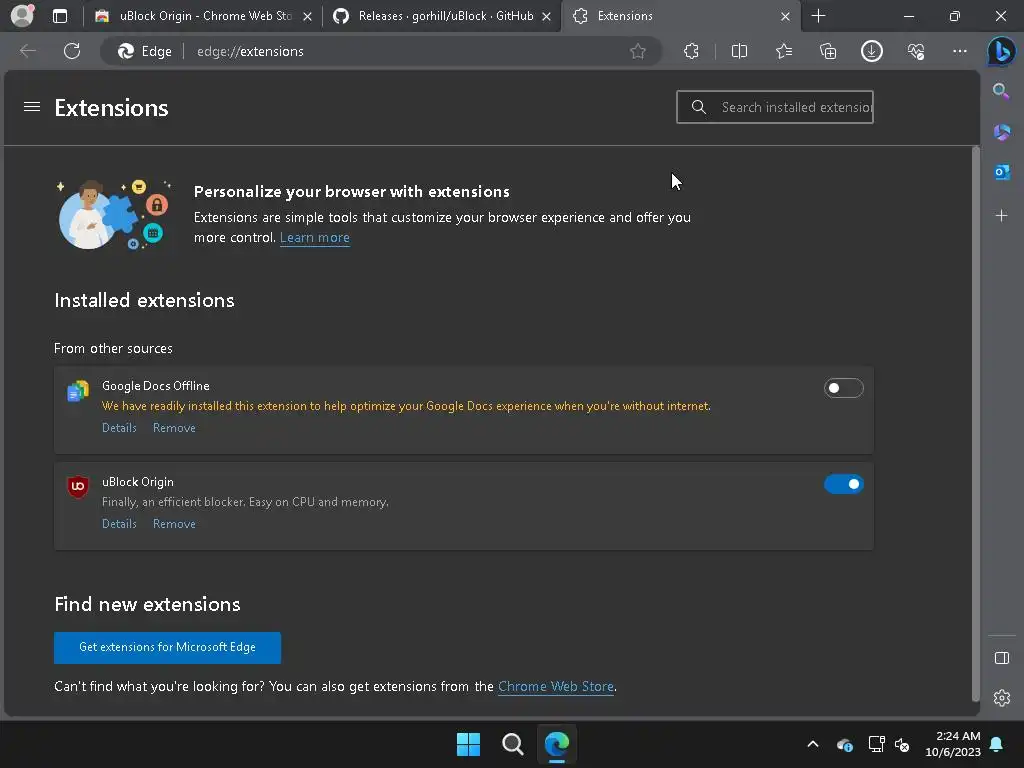The height and width of the screenshot is (768, 1024).
Task: Open the sidebar Search icon
Action: coord(1001,91)
